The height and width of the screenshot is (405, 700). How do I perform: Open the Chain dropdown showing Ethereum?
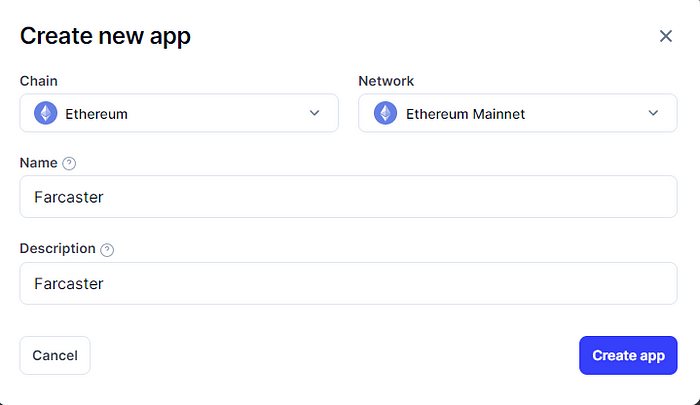(x=179, y=113)
